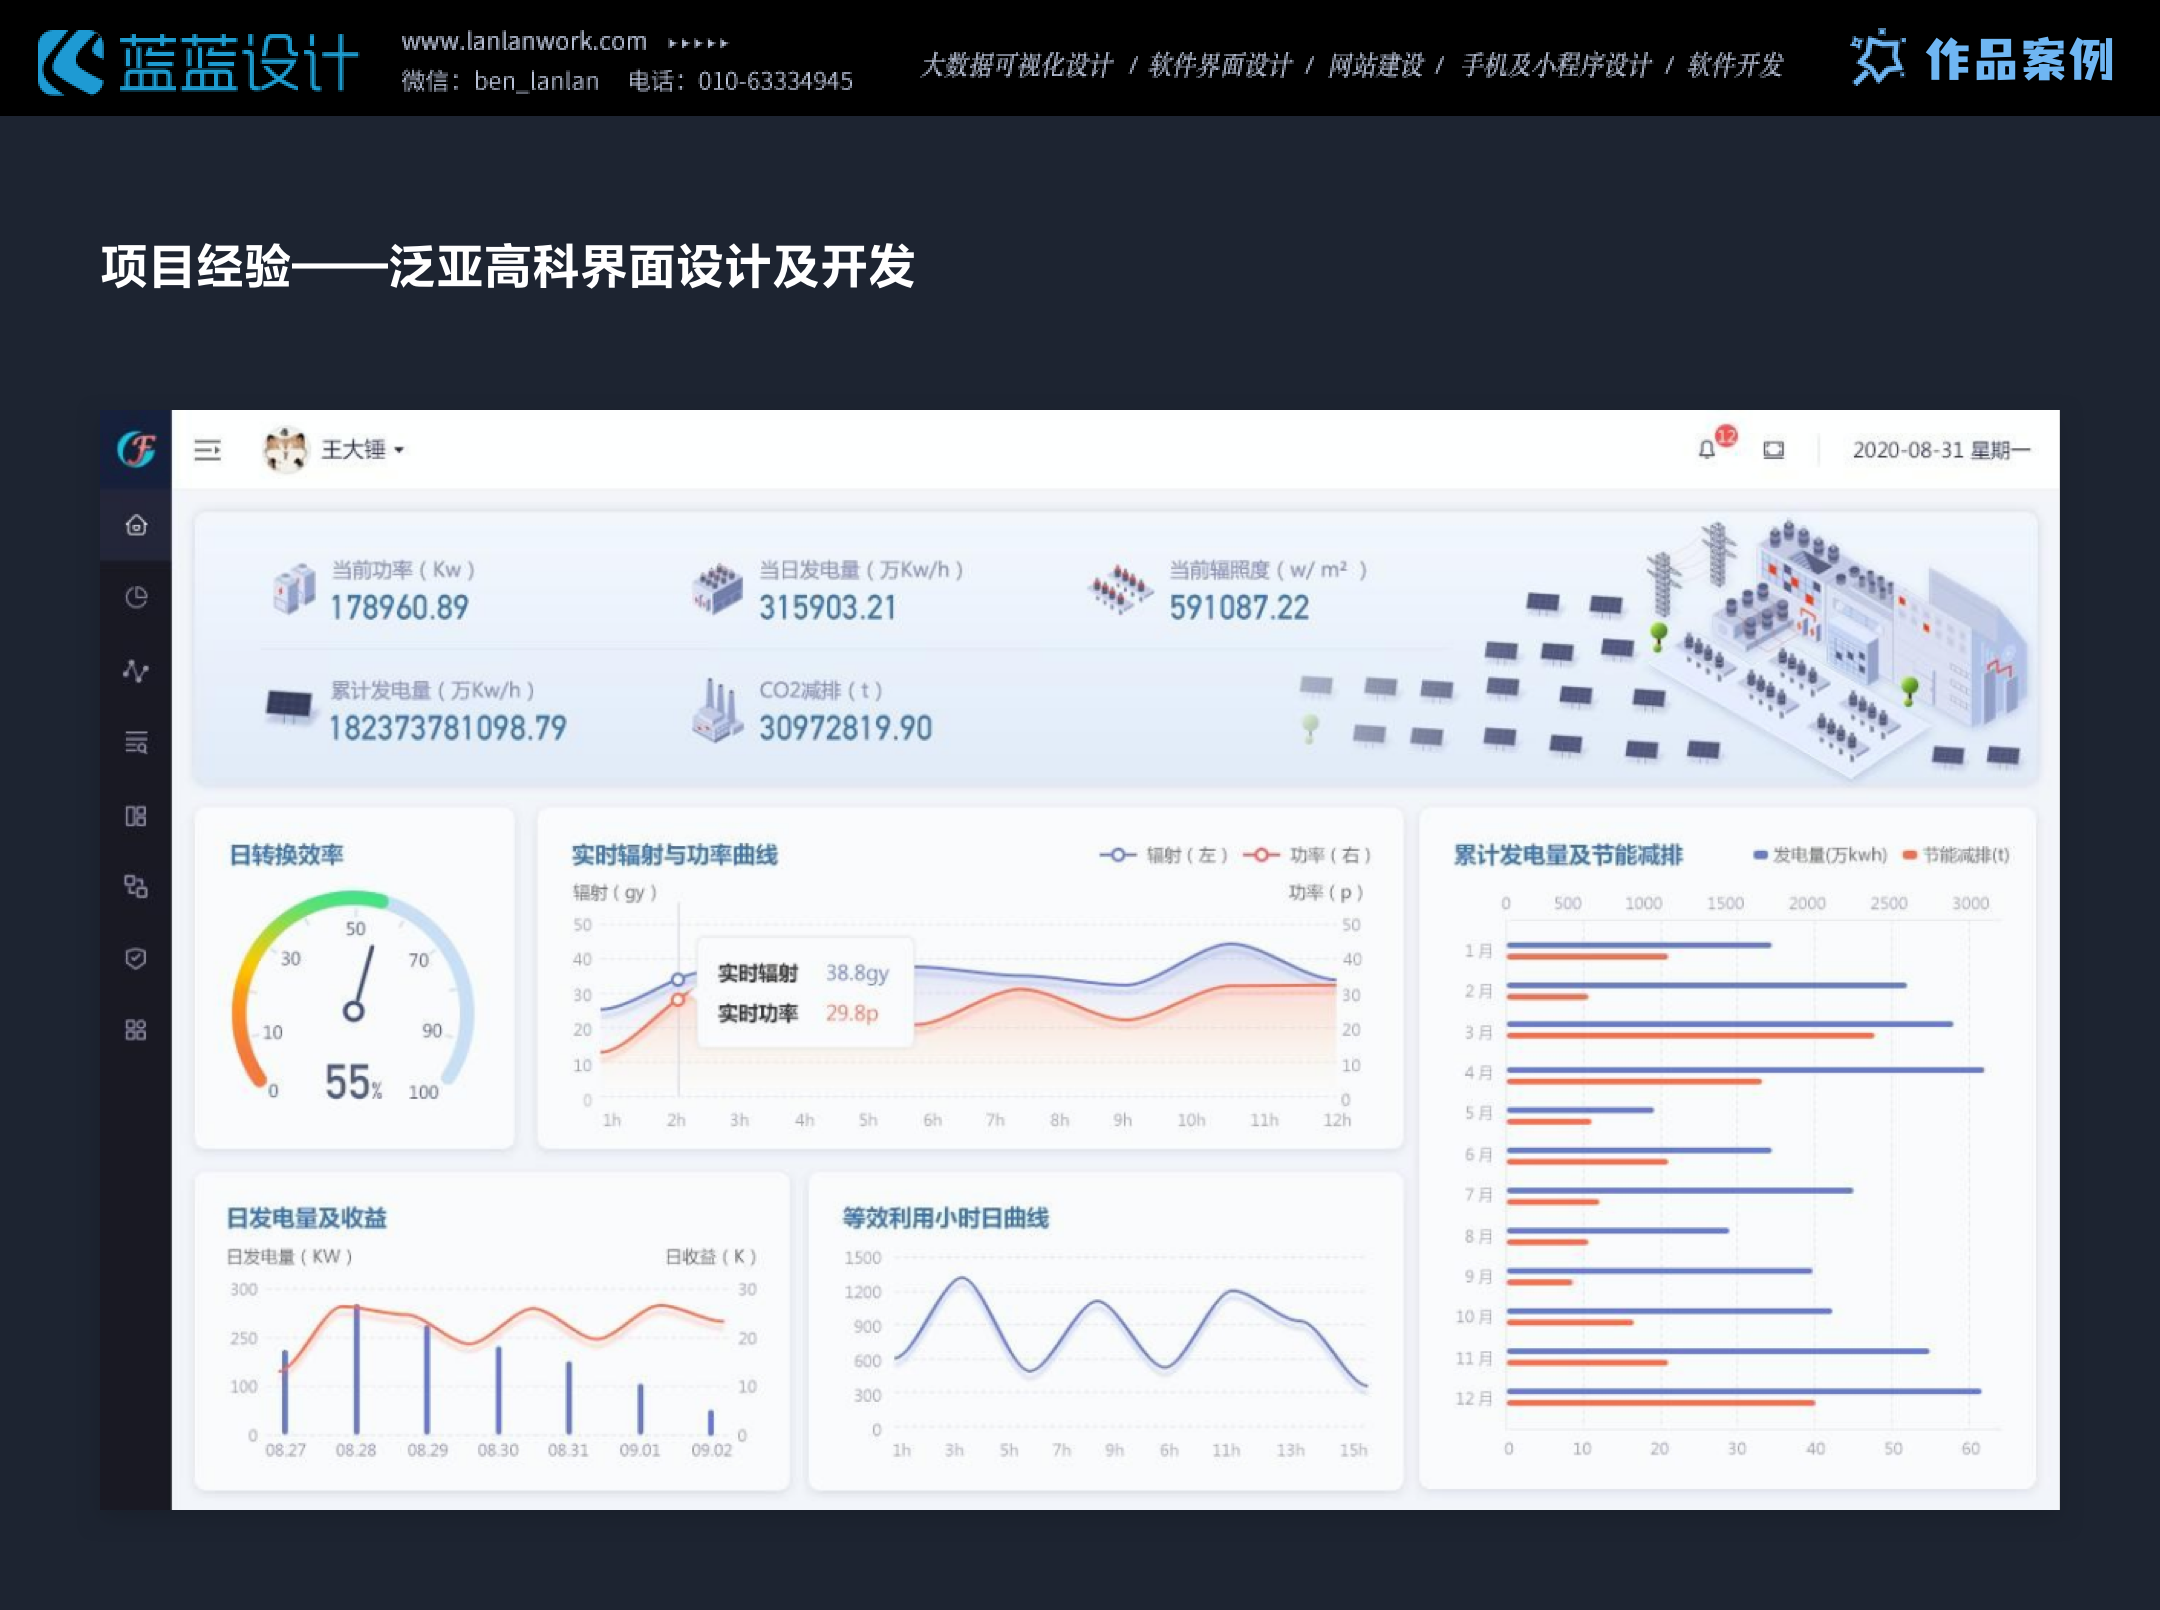Open the list search sidebar icon
Screen dimensions: 2160x1610
click(136, 742)
